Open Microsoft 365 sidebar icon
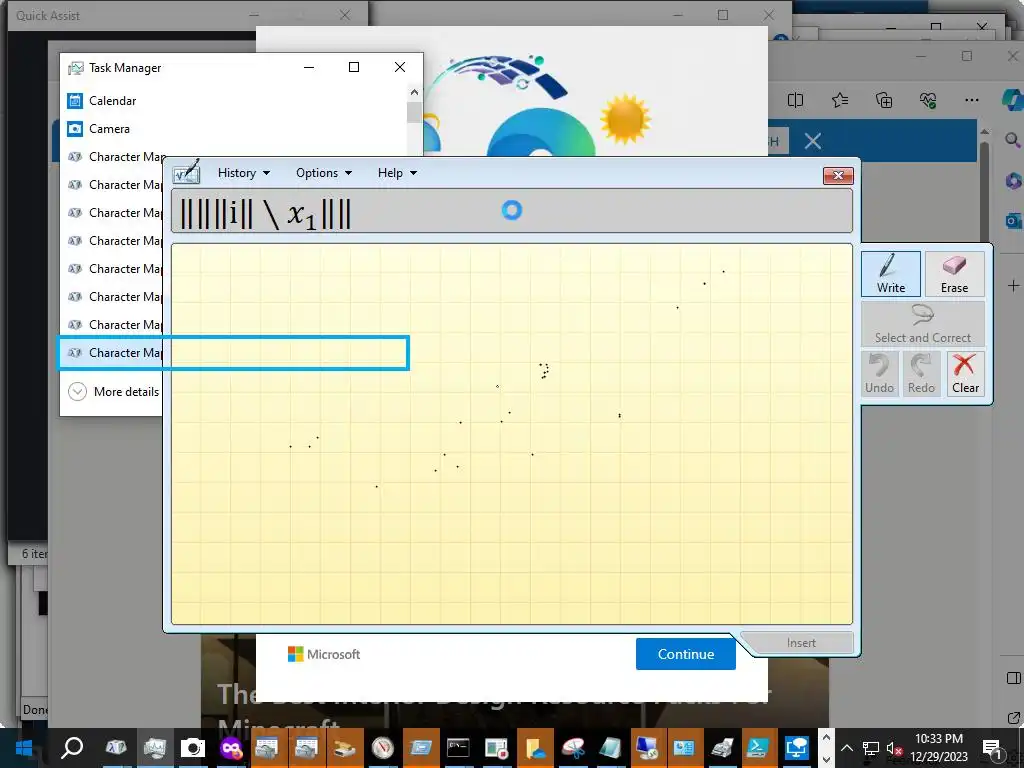Viewport: 1024px width, 768px height. [x=1013, y=180]
